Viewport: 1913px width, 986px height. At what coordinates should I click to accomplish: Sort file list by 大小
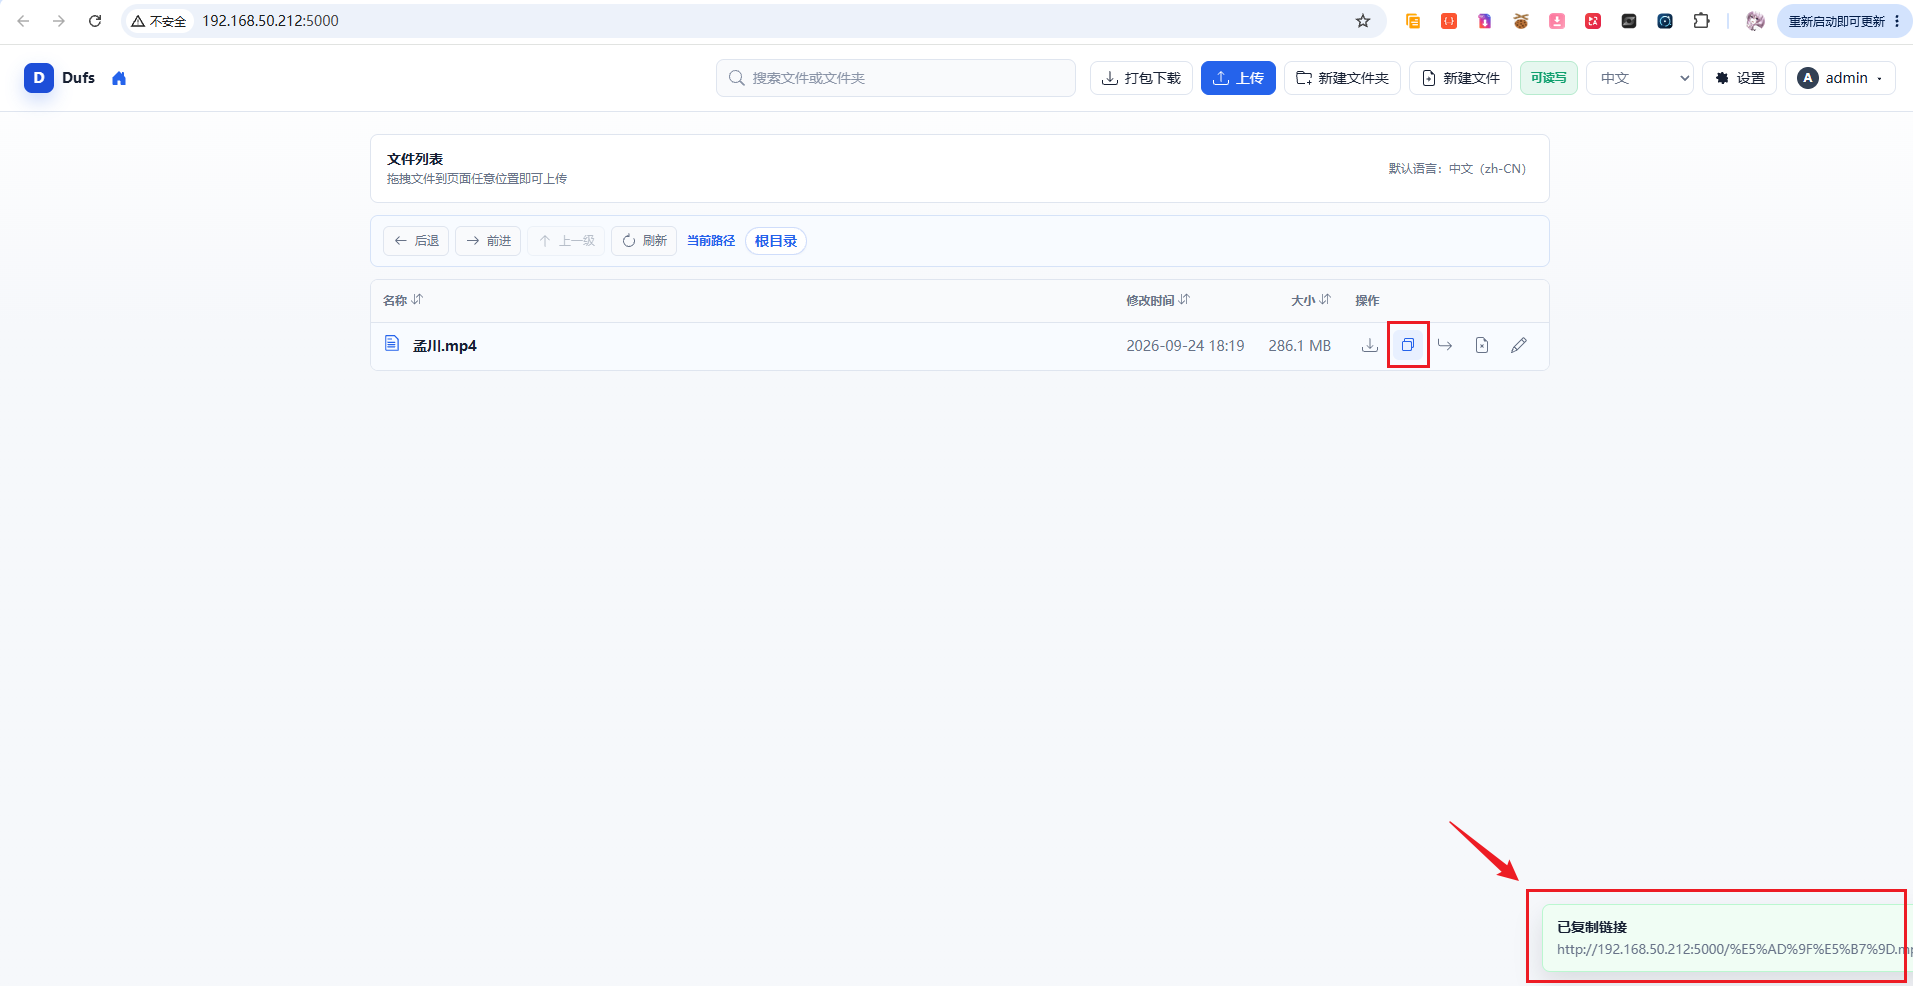(x=1311, y=300)
